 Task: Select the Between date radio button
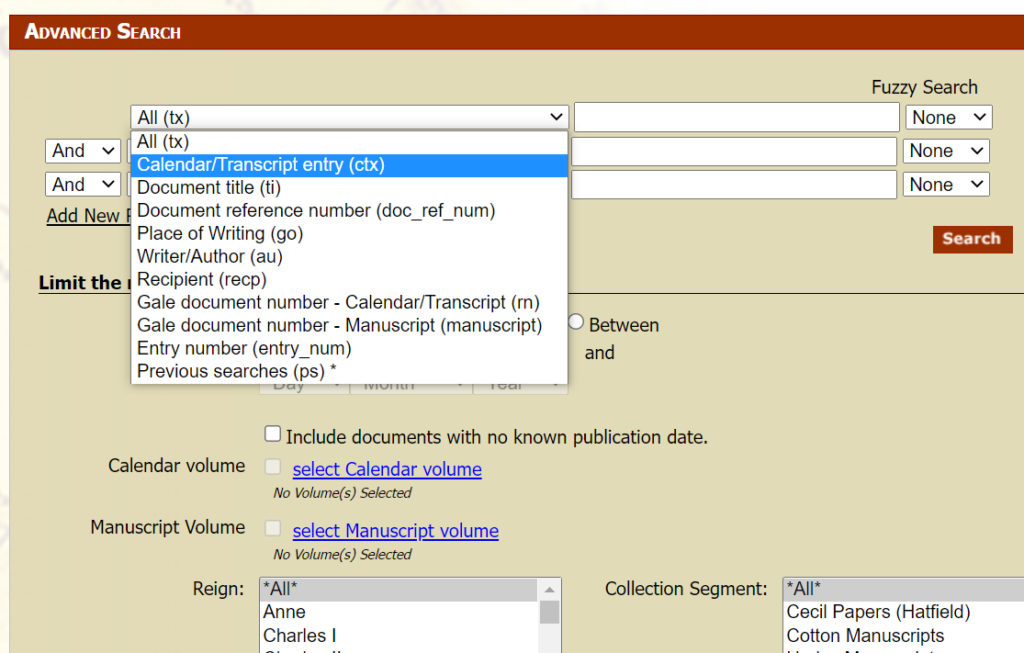(576, 322)
